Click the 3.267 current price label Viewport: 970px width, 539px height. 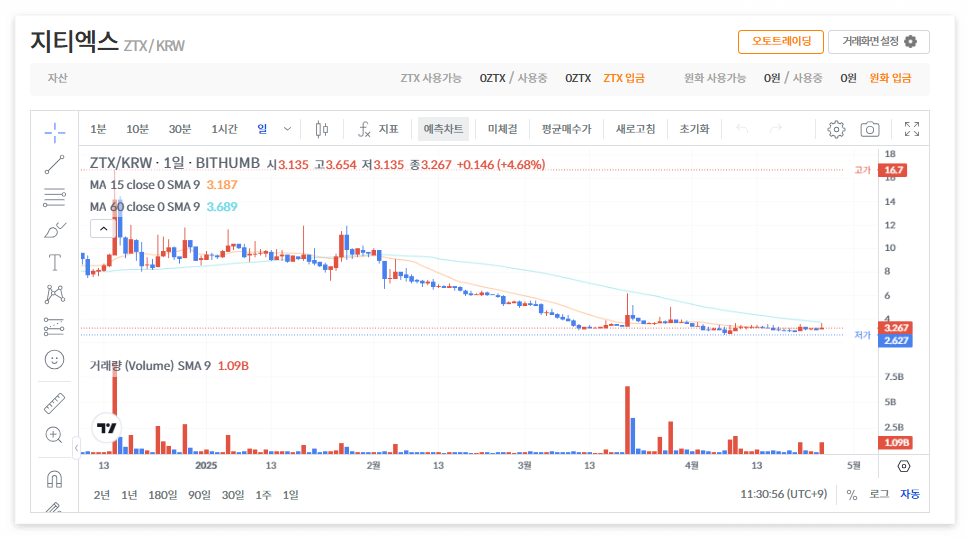(x=895, y=328)
